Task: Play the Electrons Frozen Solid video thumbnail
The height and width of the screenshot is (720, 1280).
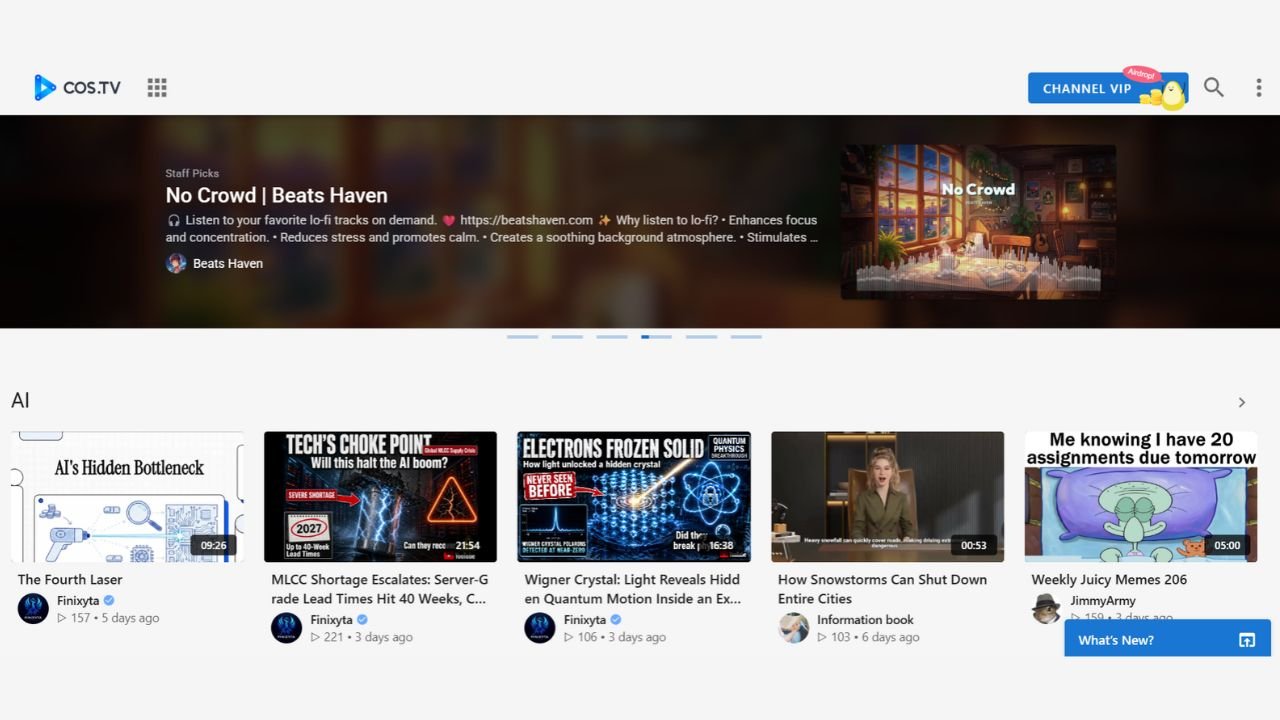Action: click(634, 497)
